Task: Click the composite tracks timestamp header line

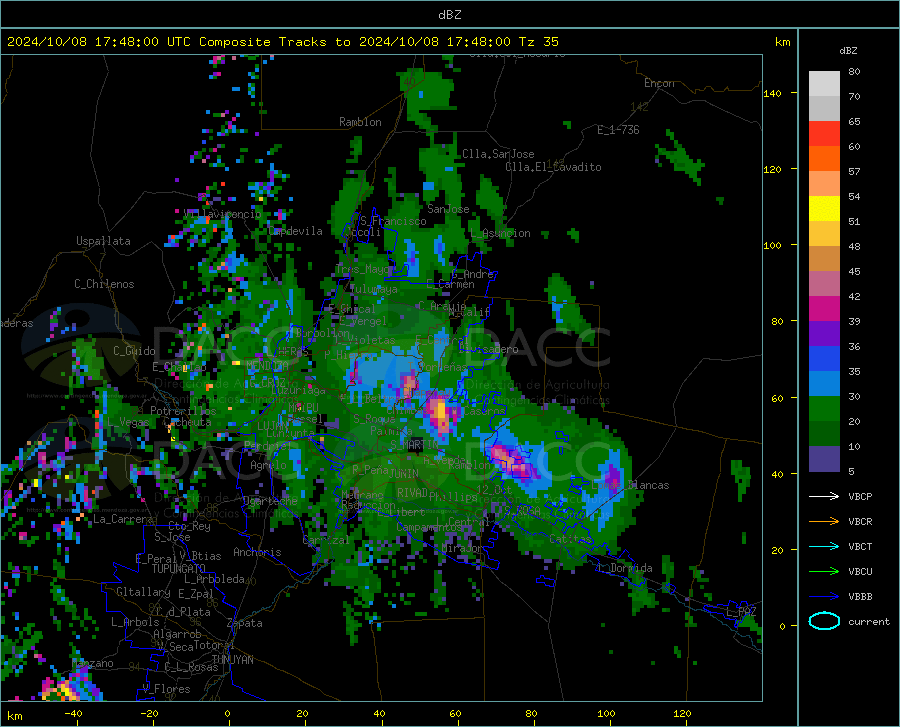Action: (x=282, y=41)
